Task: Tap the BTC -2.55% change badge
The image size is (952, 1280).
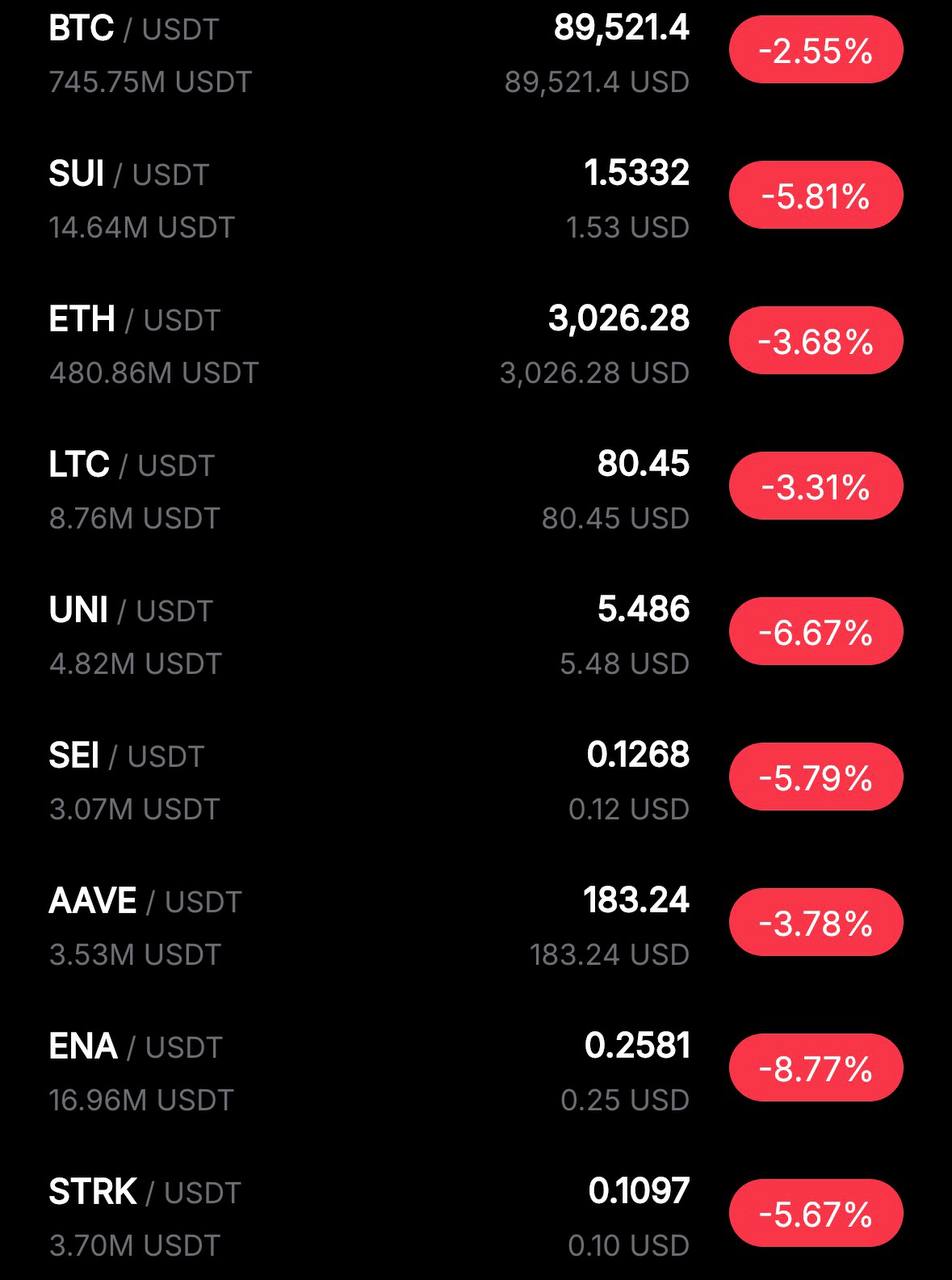Action: tap(815, 50)
